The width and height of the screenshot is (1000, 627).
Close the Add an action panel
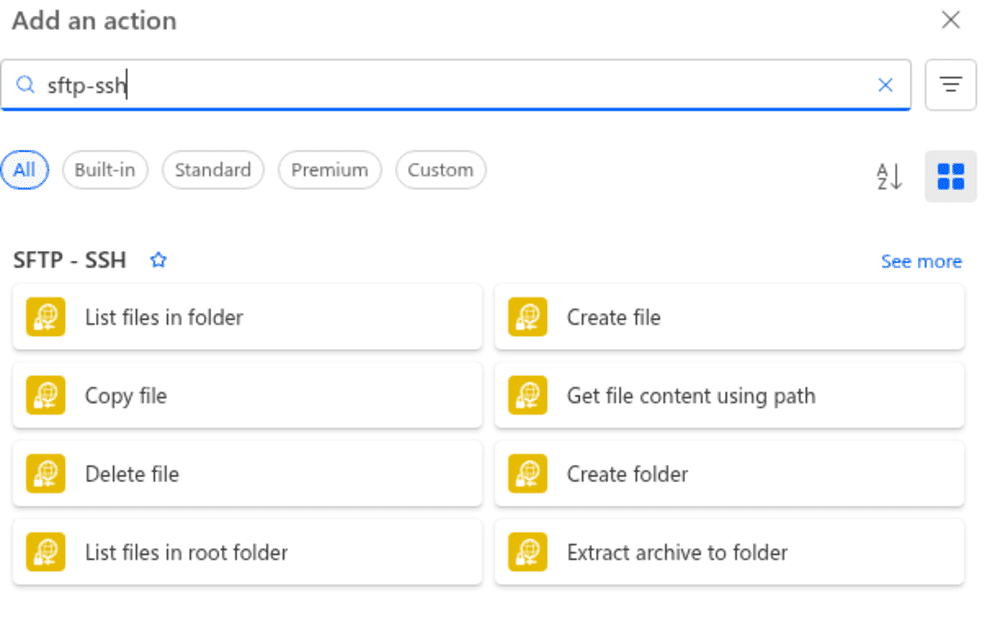(950, 20)
